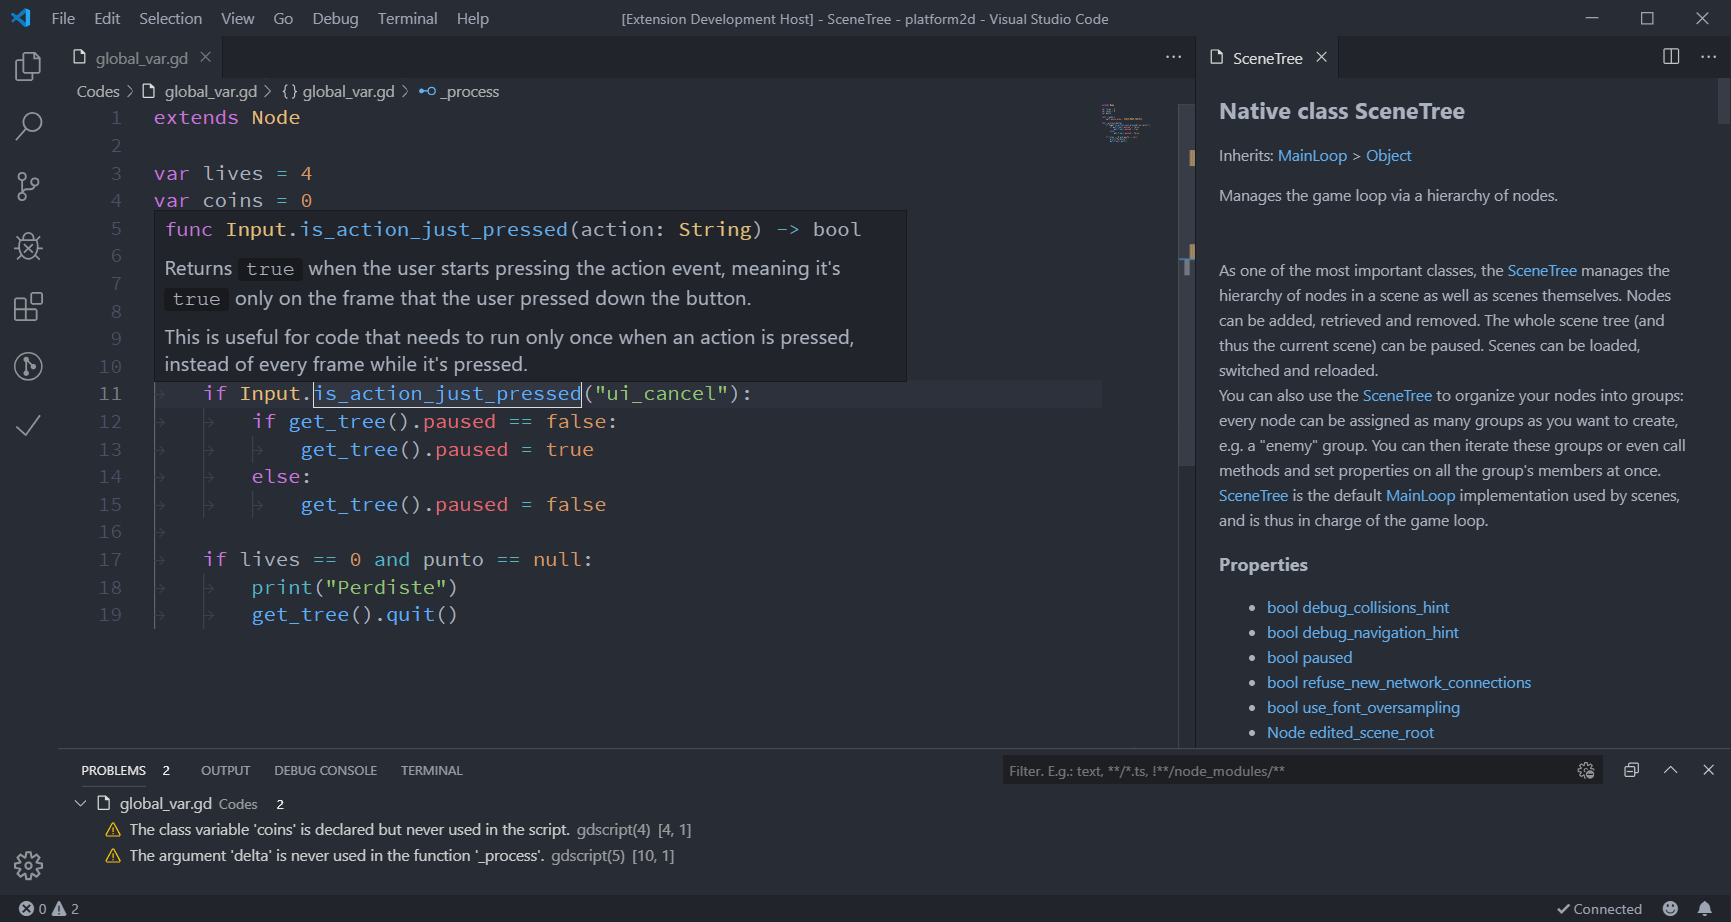Screen dimensions: 1731x922
Task: Open the editor actions overflow menu (ellipsis)
Action: pyautogui.click(x=1173, y=57)
